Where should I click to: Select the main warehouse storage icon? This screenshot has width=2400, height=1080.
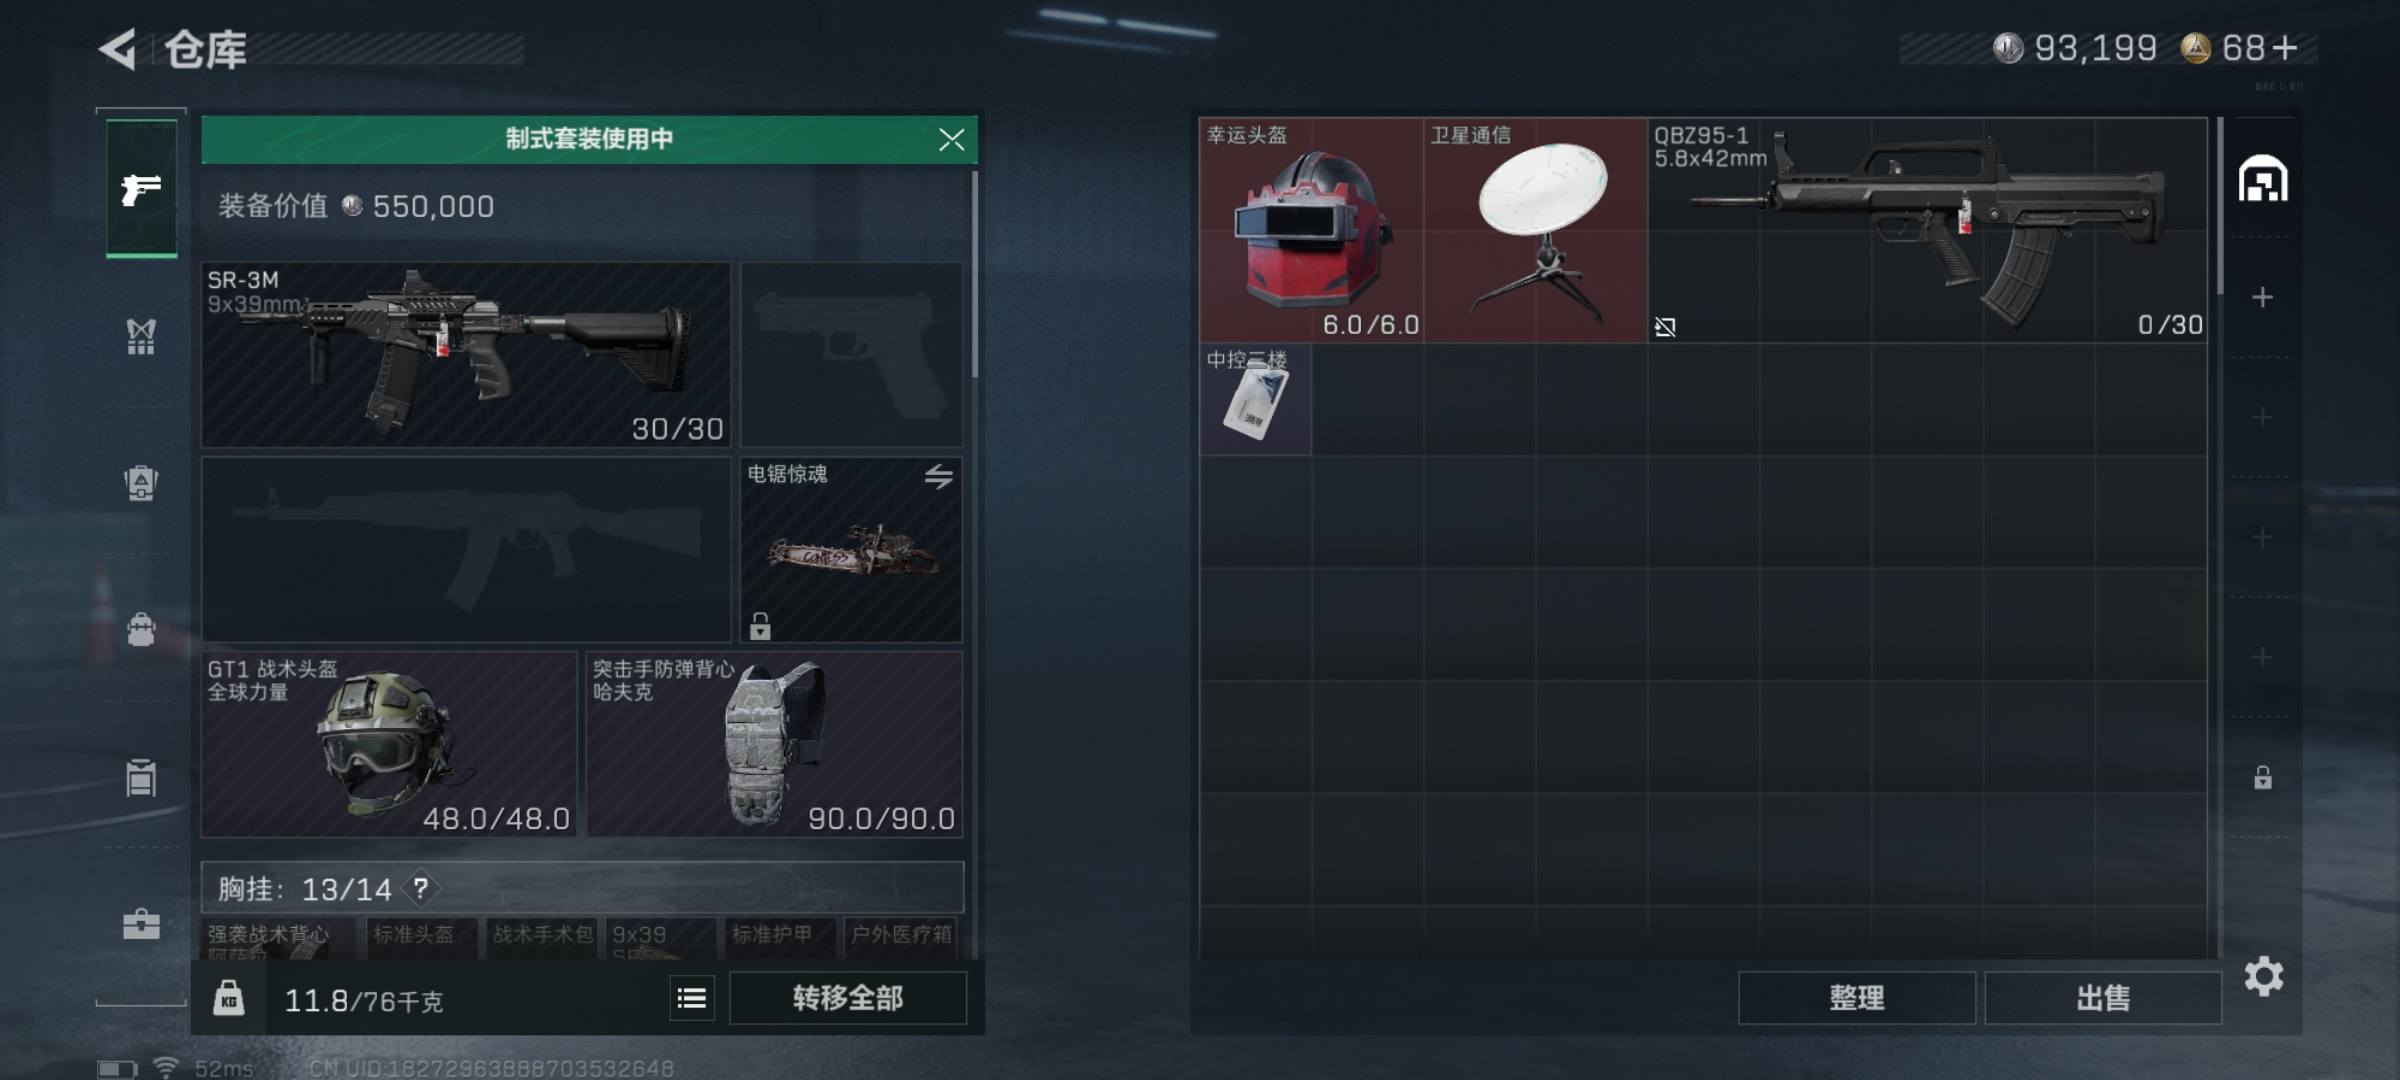2263,180
